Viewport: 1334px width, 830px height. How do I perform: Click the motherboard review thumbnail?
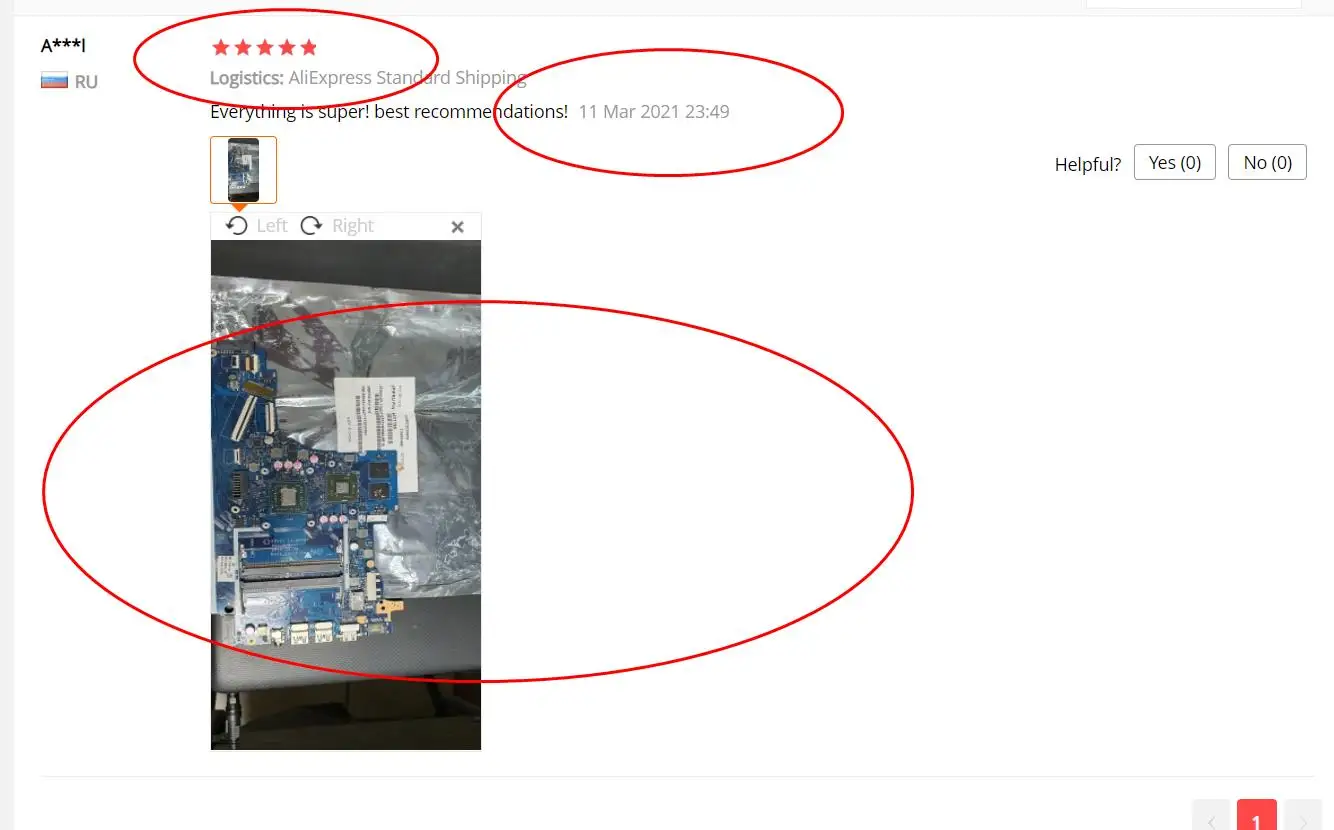point(243,170)
